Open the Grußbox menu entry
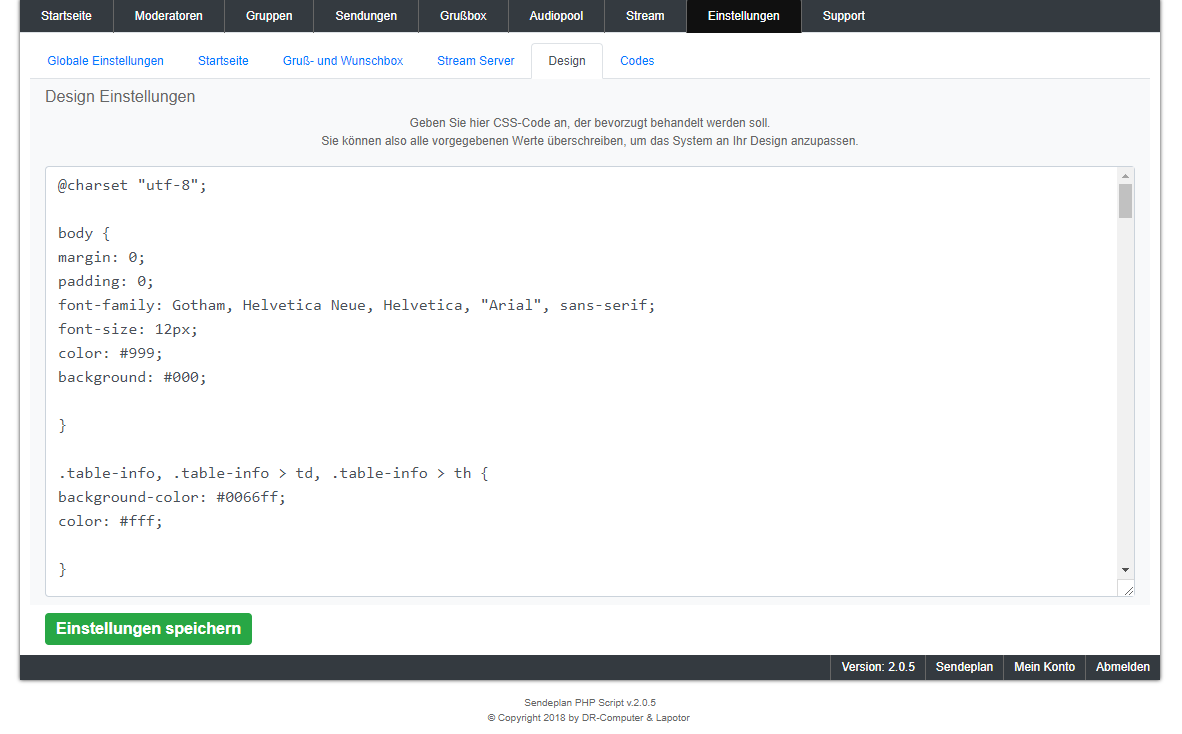The image size is (1182, 734). click(463, 16)
